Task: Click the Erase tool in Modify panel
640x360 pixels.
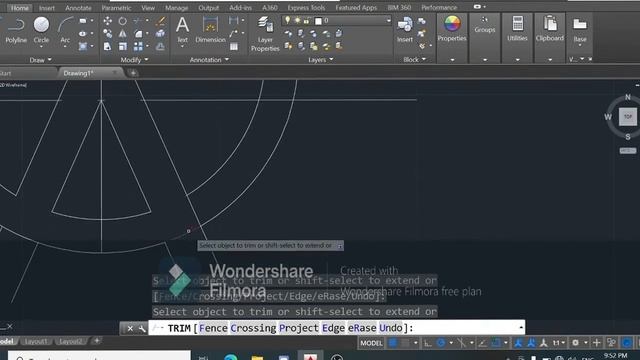Action: [161, 21]
